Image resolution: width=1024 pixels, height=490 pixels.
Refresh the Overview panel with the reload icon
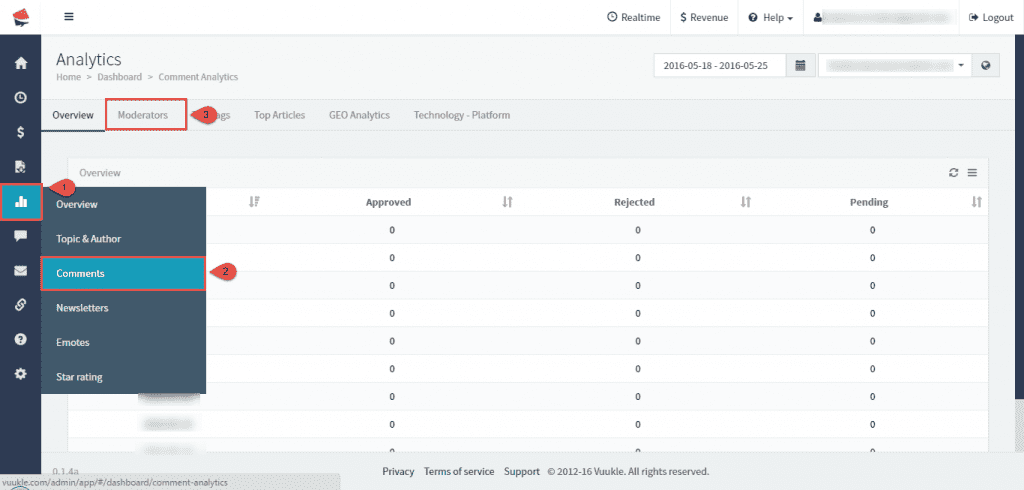[x=954, y=173]
